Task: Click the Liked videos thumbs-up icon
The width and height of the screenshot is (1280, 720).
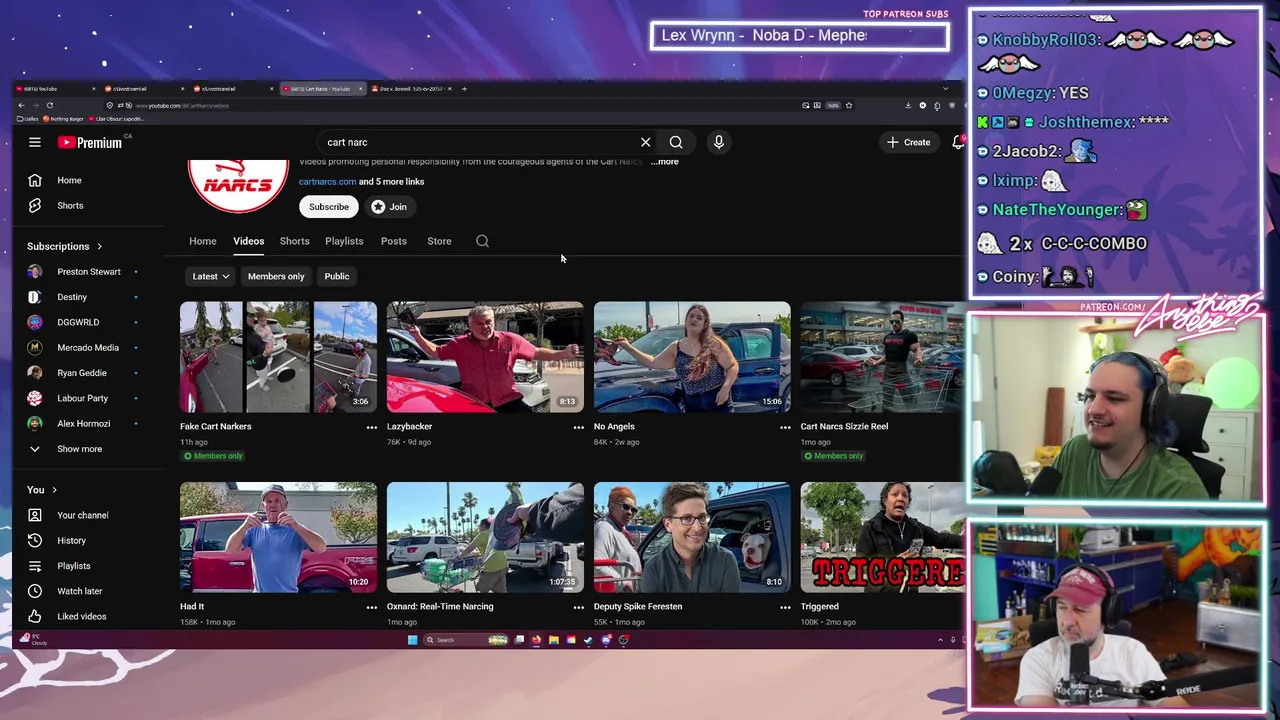Action: (35, 616)
